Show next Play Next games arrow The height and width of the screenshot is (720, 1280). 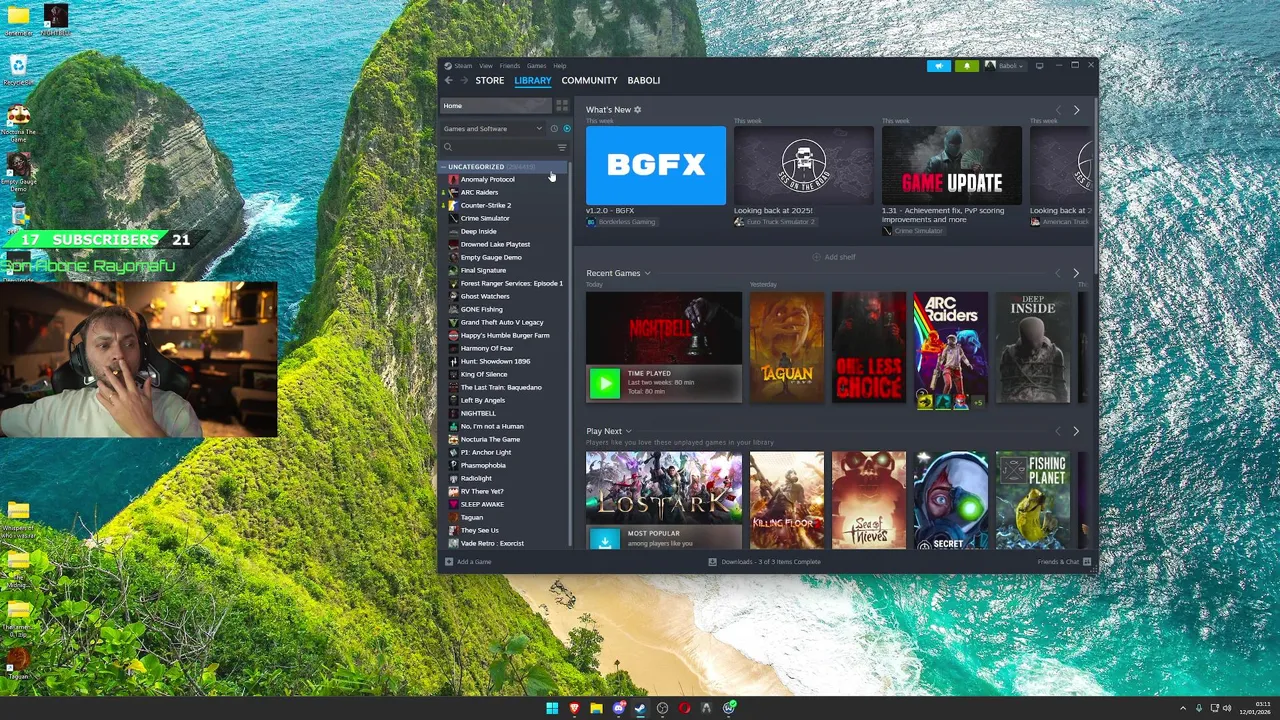click(1076, 431)
